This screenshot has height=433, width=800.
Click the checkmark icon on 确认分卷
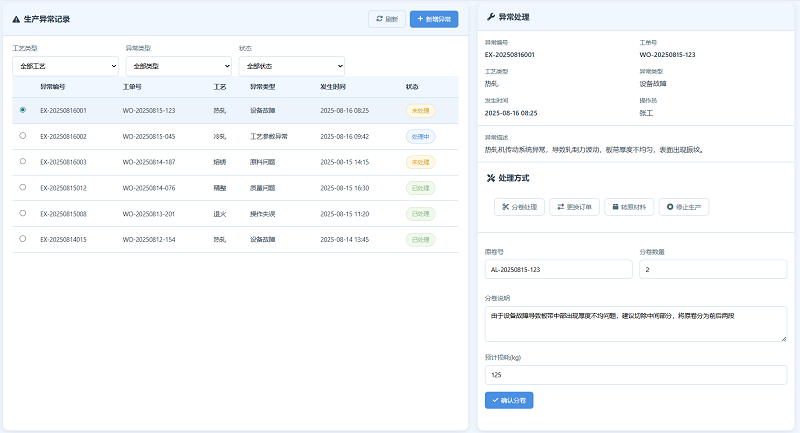click(x=495, y=400)
